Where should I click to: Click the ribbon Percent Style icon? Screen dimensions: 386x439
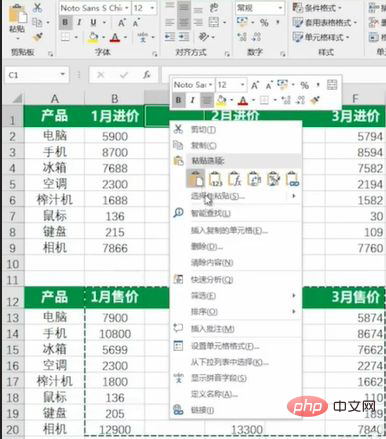pyautogui.click(x=264, y=22)
